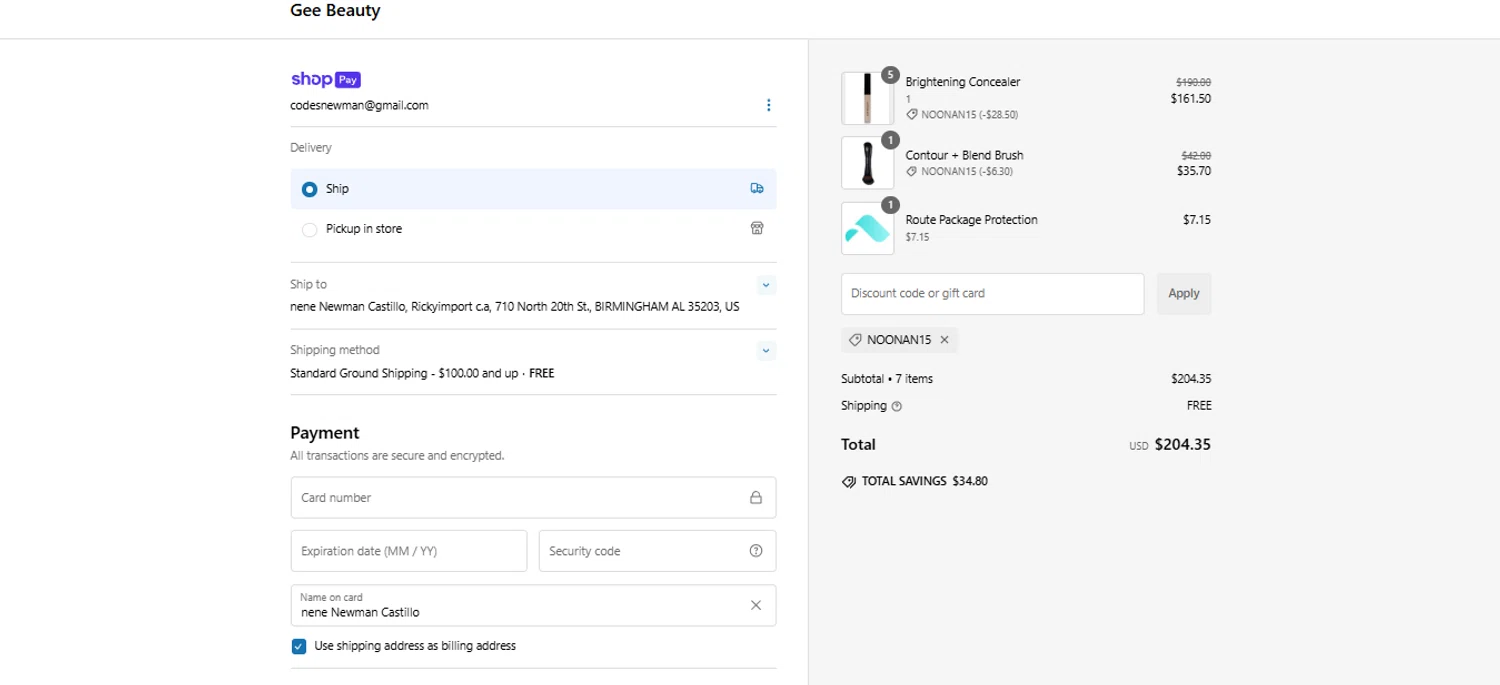Image resolution: width=1500 pixels, height=685 pixels.
Task: Click the Total Savings tag icon
Action: click(849, 481)
